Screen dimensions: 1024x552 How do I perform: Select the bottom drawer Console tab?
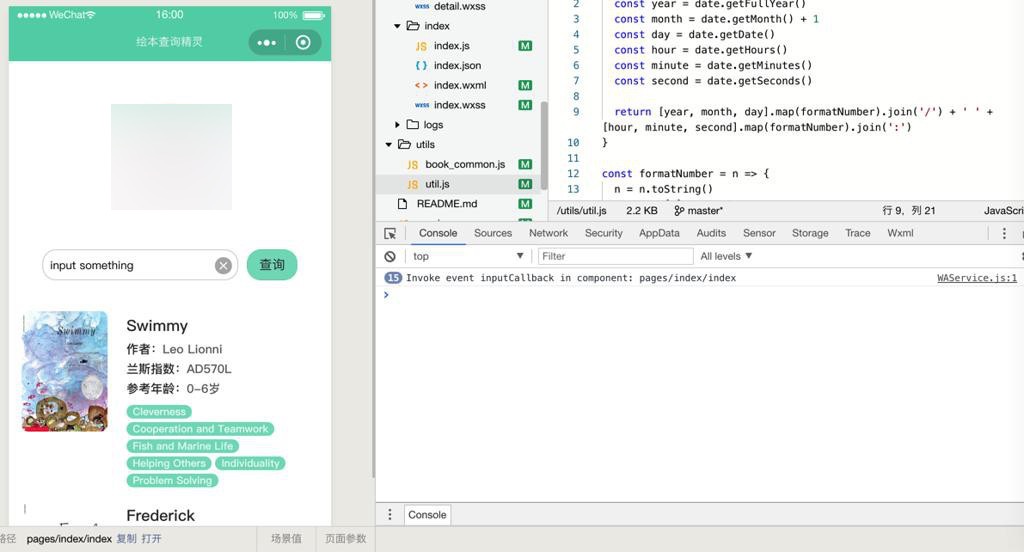pyautogui.click(x=427, y=515)
